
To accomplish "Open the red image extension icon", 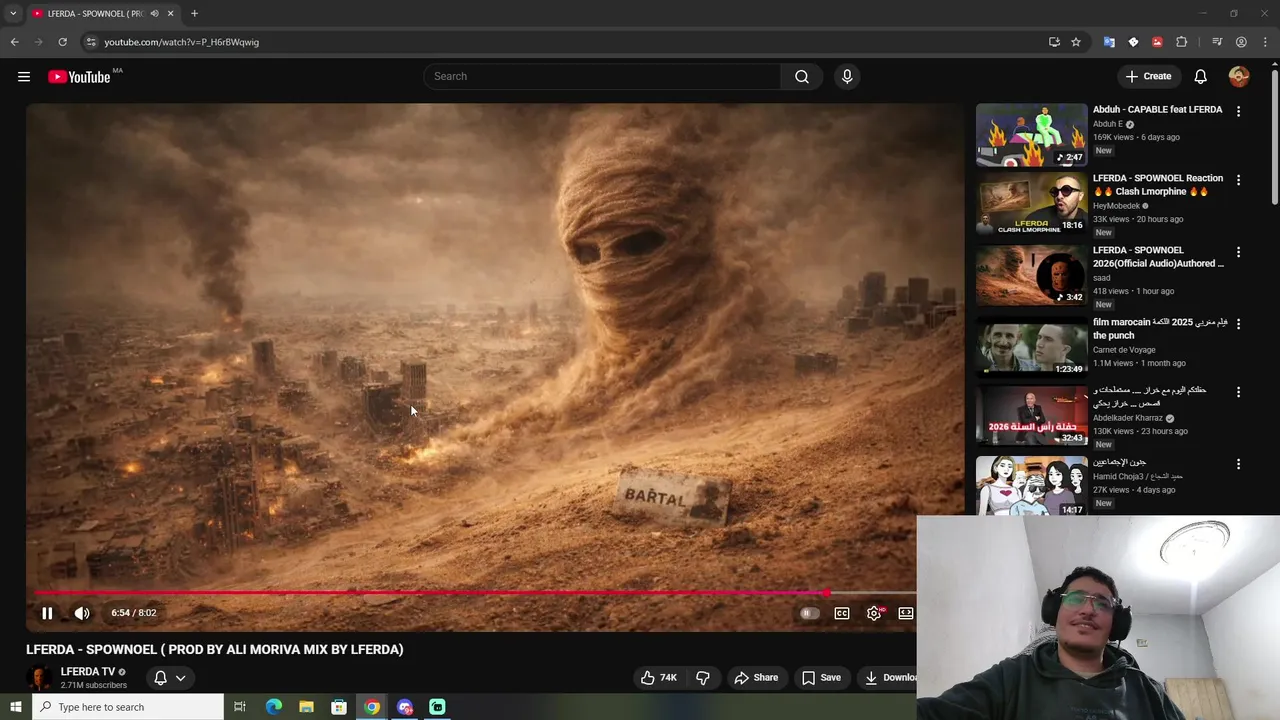I will [x=1157, y=42].
